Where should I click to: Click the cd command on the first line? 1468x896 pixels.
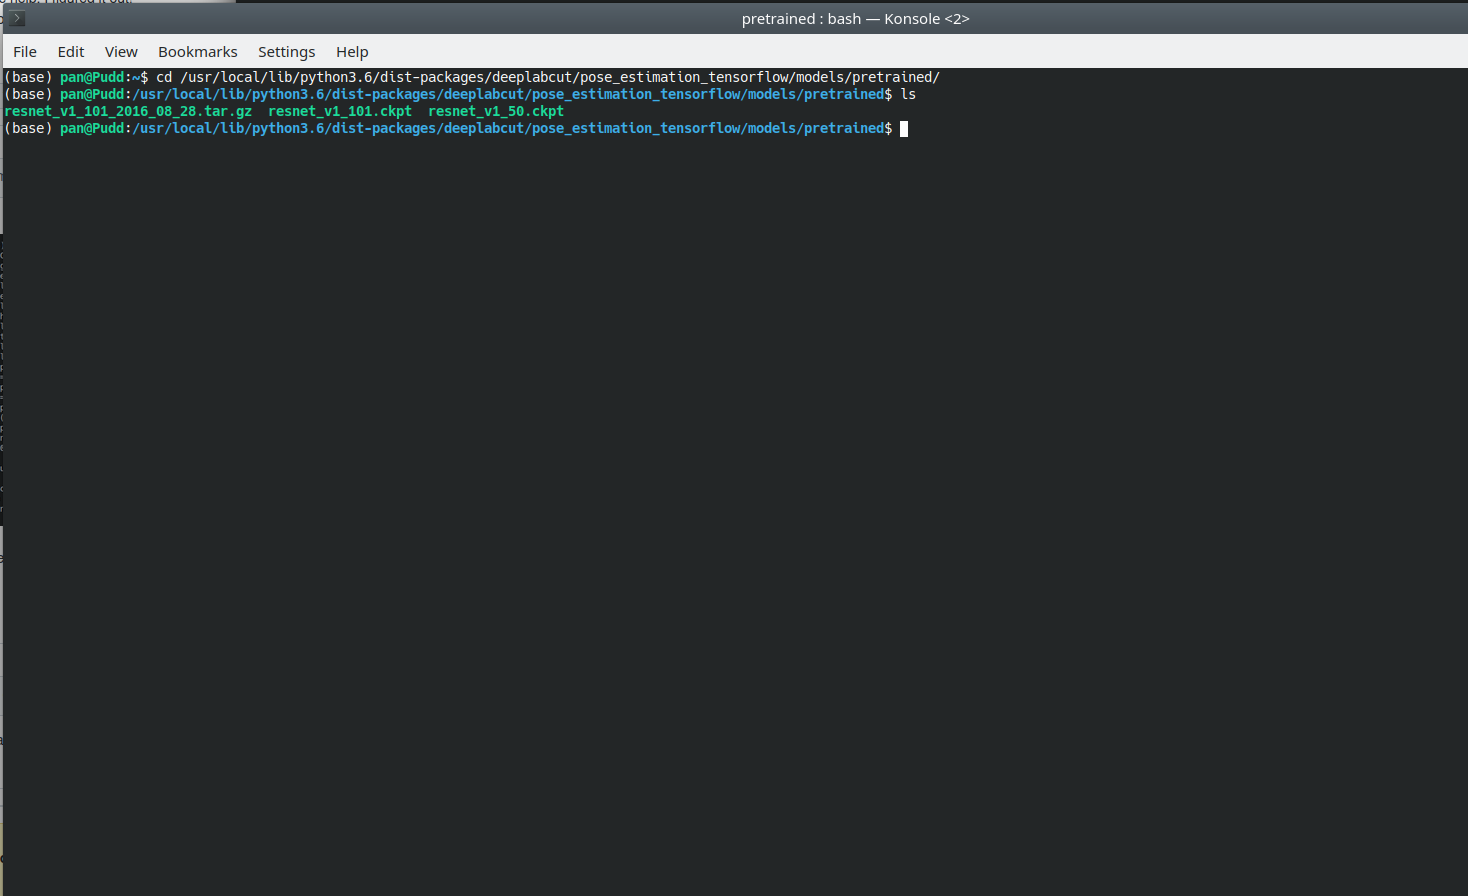pyautogui.click(x=165, y=76)
